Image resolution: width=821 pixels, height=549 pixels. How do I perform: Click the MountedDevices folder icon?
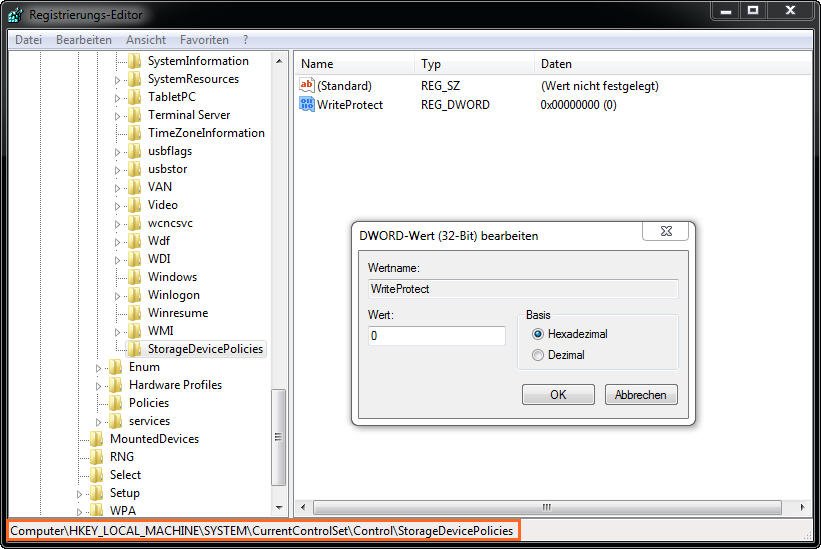(97, 439)
